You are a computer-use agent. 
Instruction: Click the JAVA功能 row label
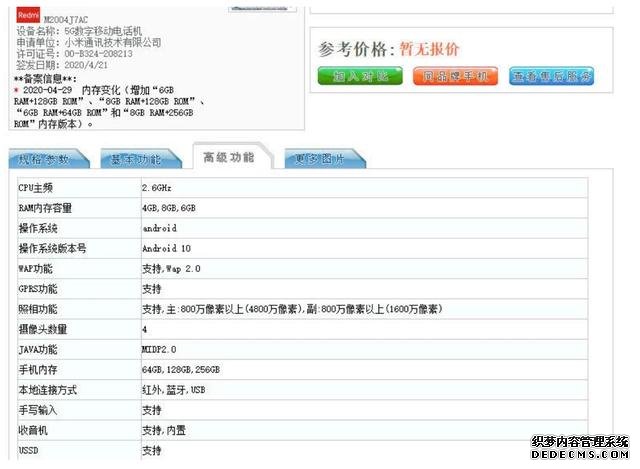click(x=38, y=349)
